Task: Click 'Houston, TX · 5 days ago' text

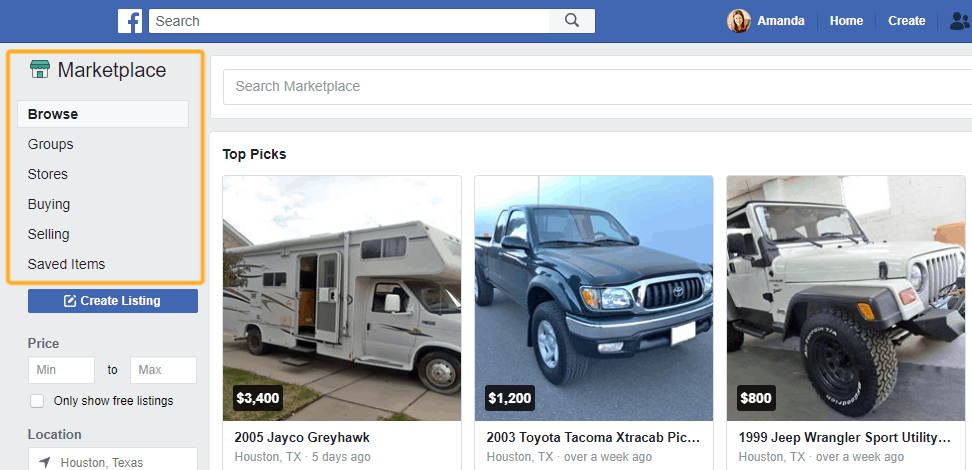Action: point(303,457)
